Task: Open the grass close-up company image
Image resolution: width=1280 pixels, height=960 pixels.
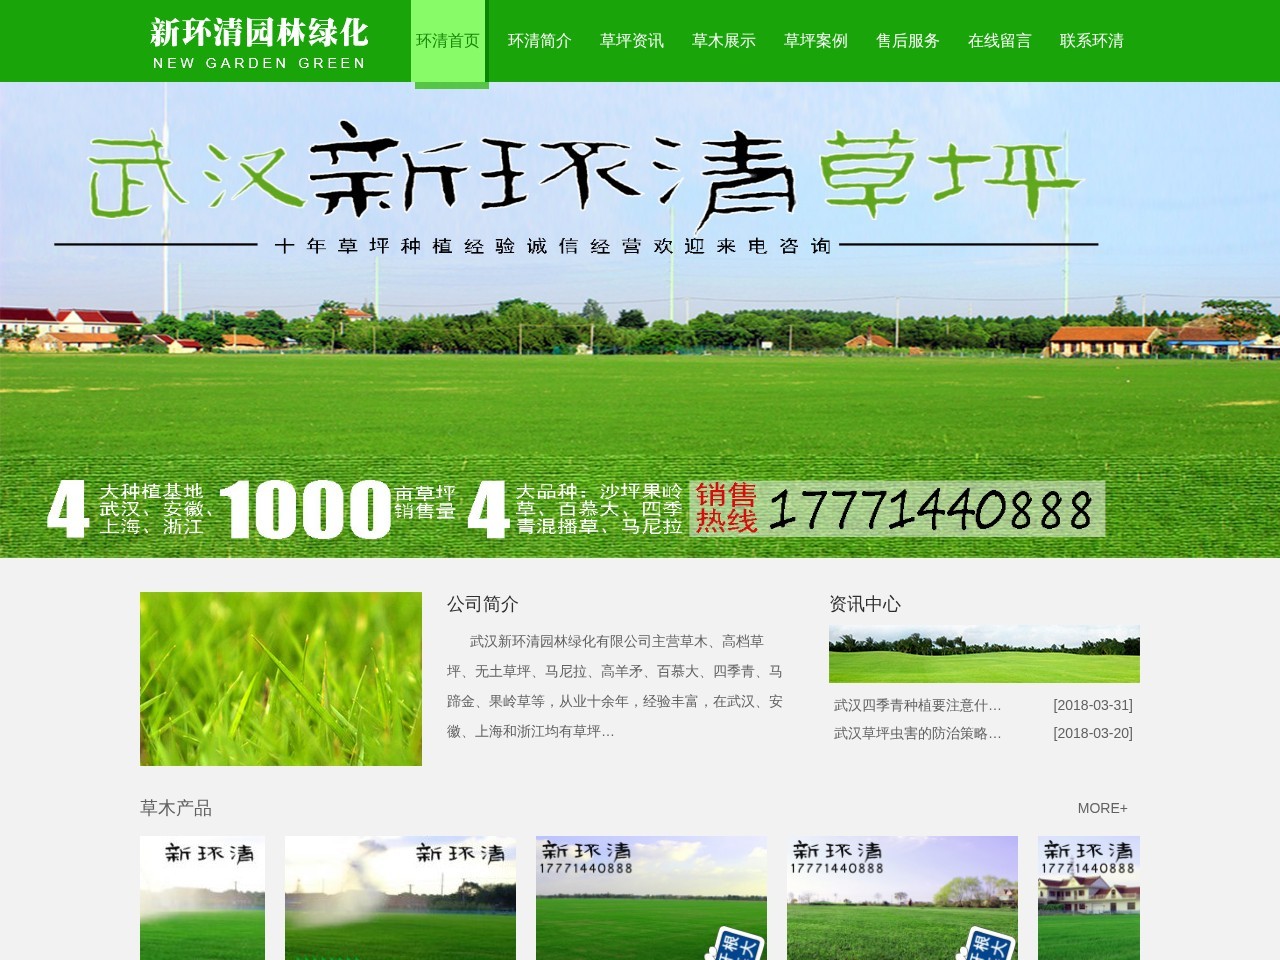Action: tap(281, 679)
